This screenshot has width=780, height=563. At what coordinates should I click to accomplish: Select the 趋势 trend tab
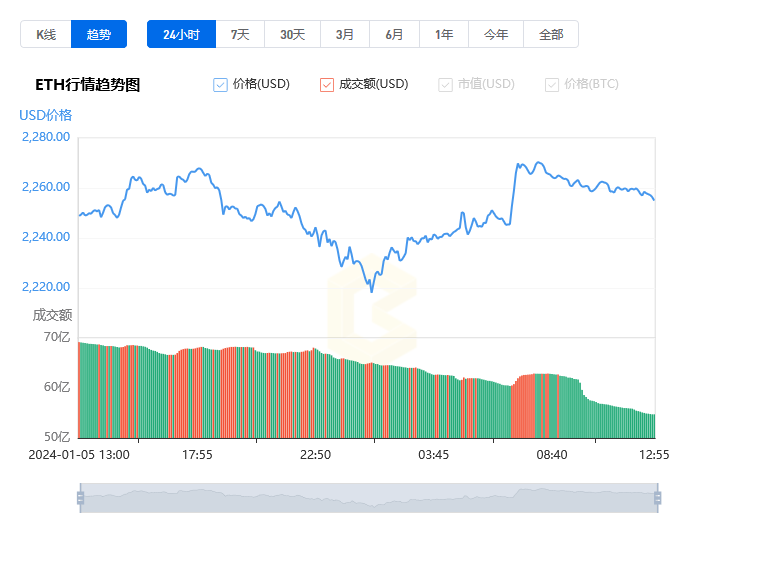coord(99,34)
